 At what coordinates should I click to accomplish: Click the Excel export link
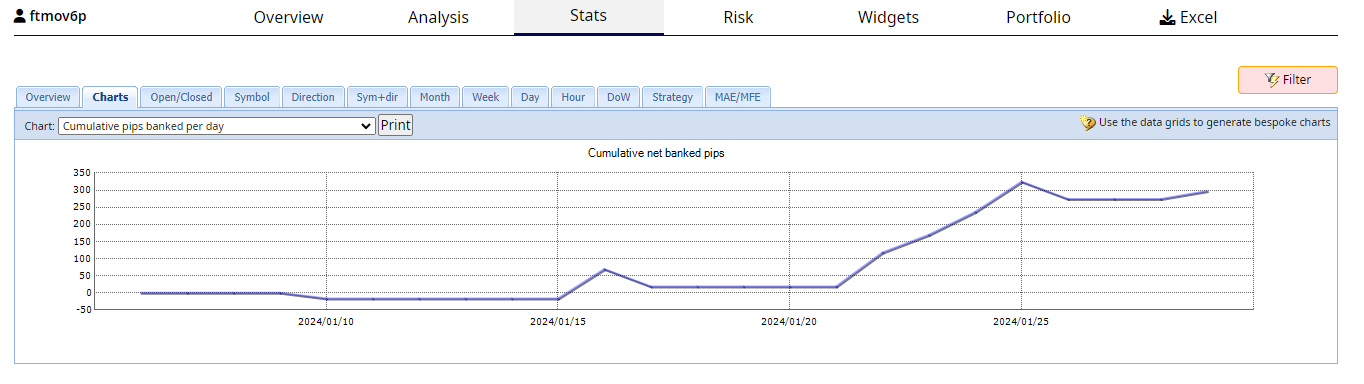coord(1188,17)
